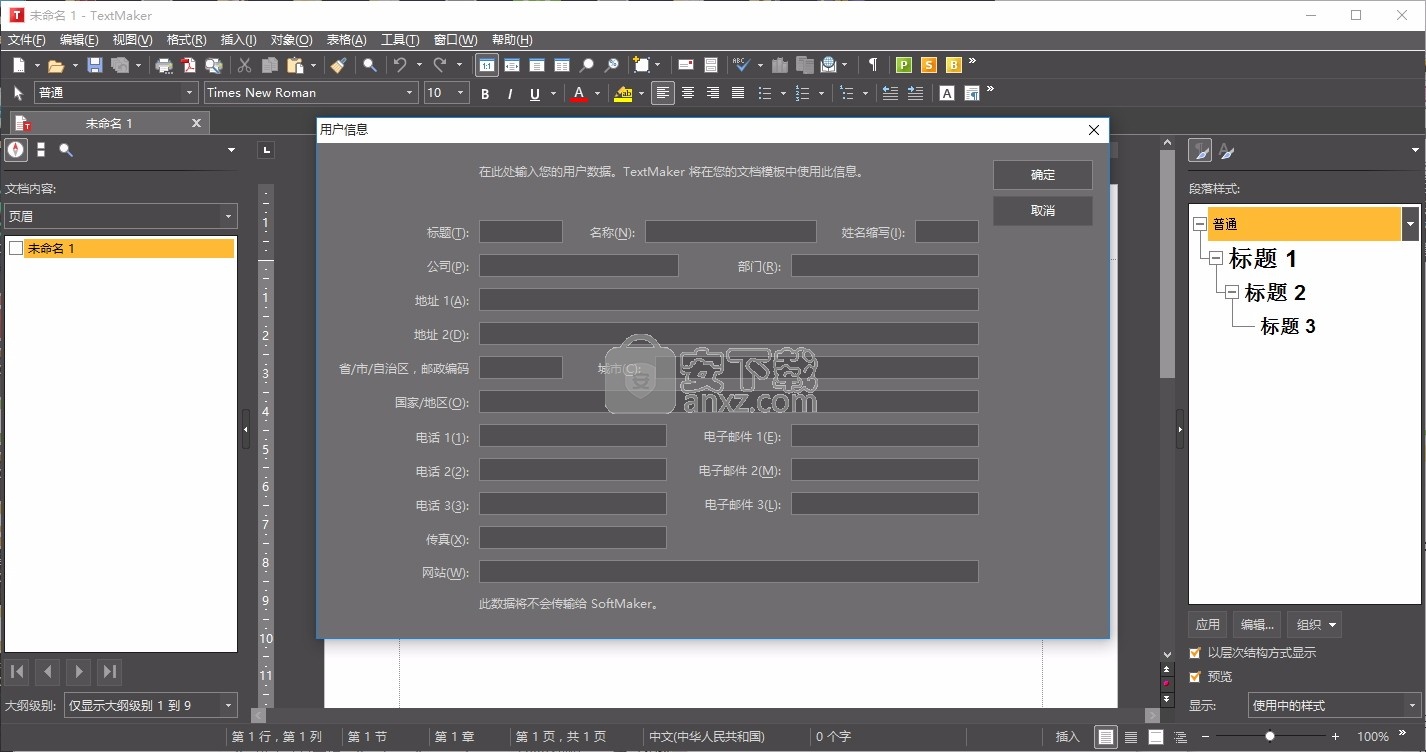This screenshot has width=1426, height=752.
Task: Click the 网站(W) input field
Action: [729, 572]
